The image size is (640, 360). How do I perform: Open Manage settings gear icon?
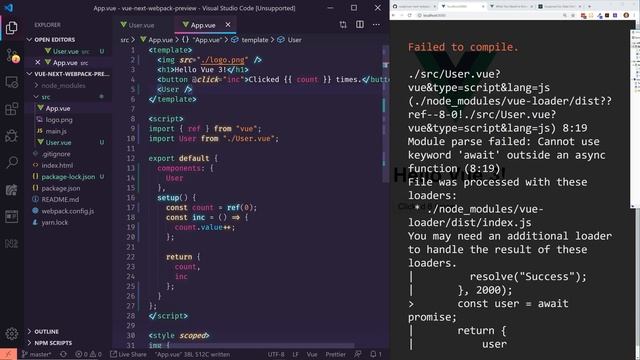(11, 333)
